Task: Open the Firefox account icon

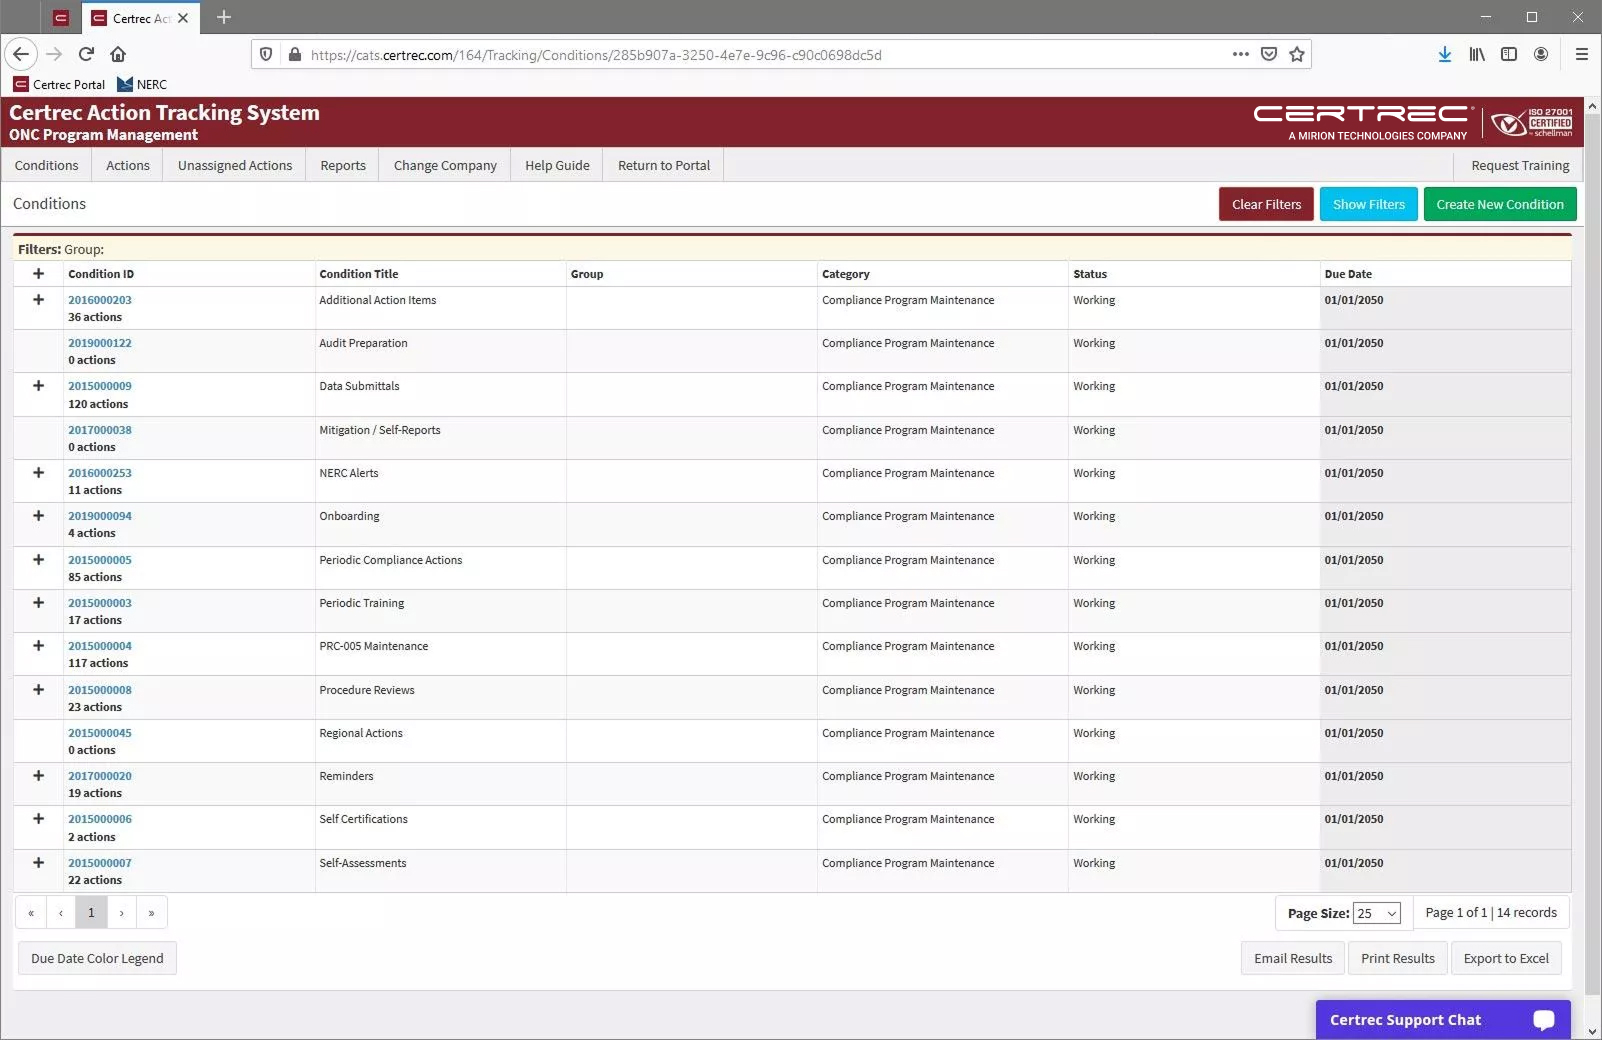Action: click(x=1540, y=54)
